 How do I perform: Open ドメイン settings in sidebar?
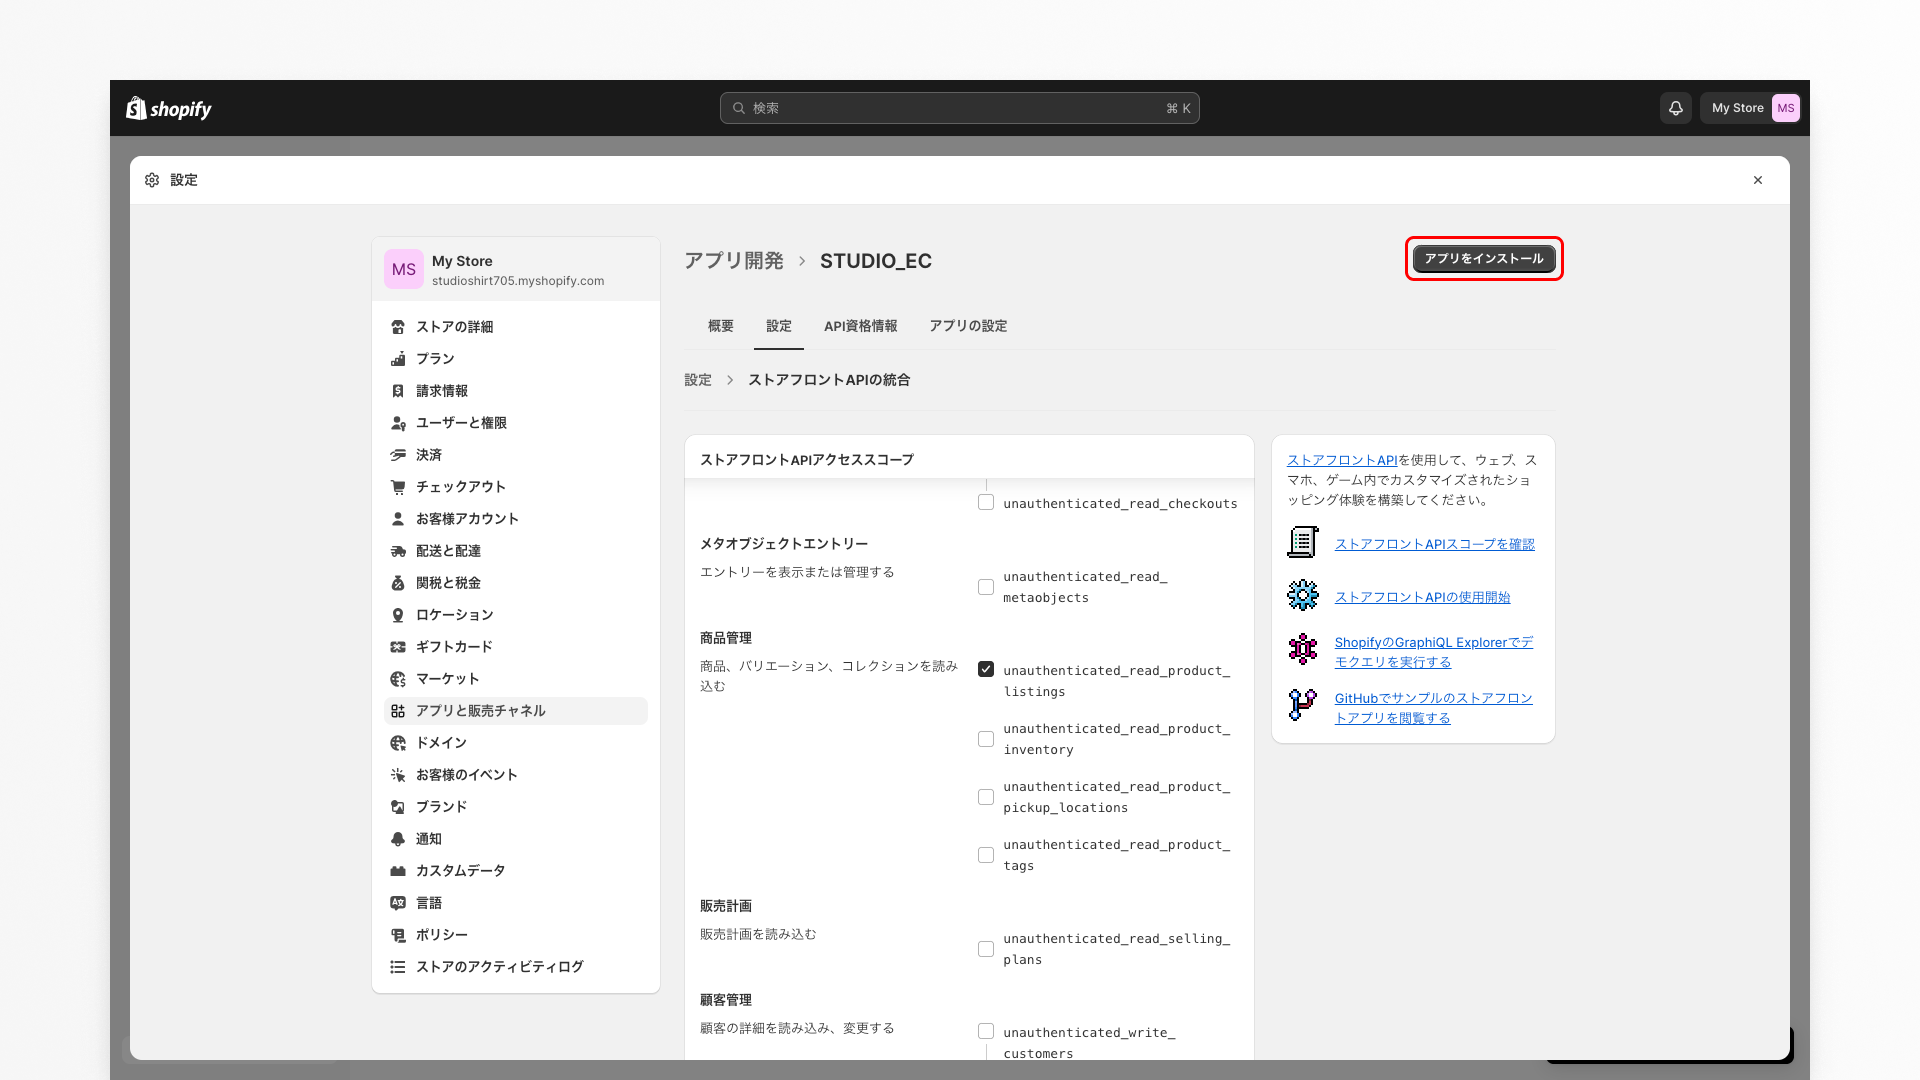[x=516, y=743]
